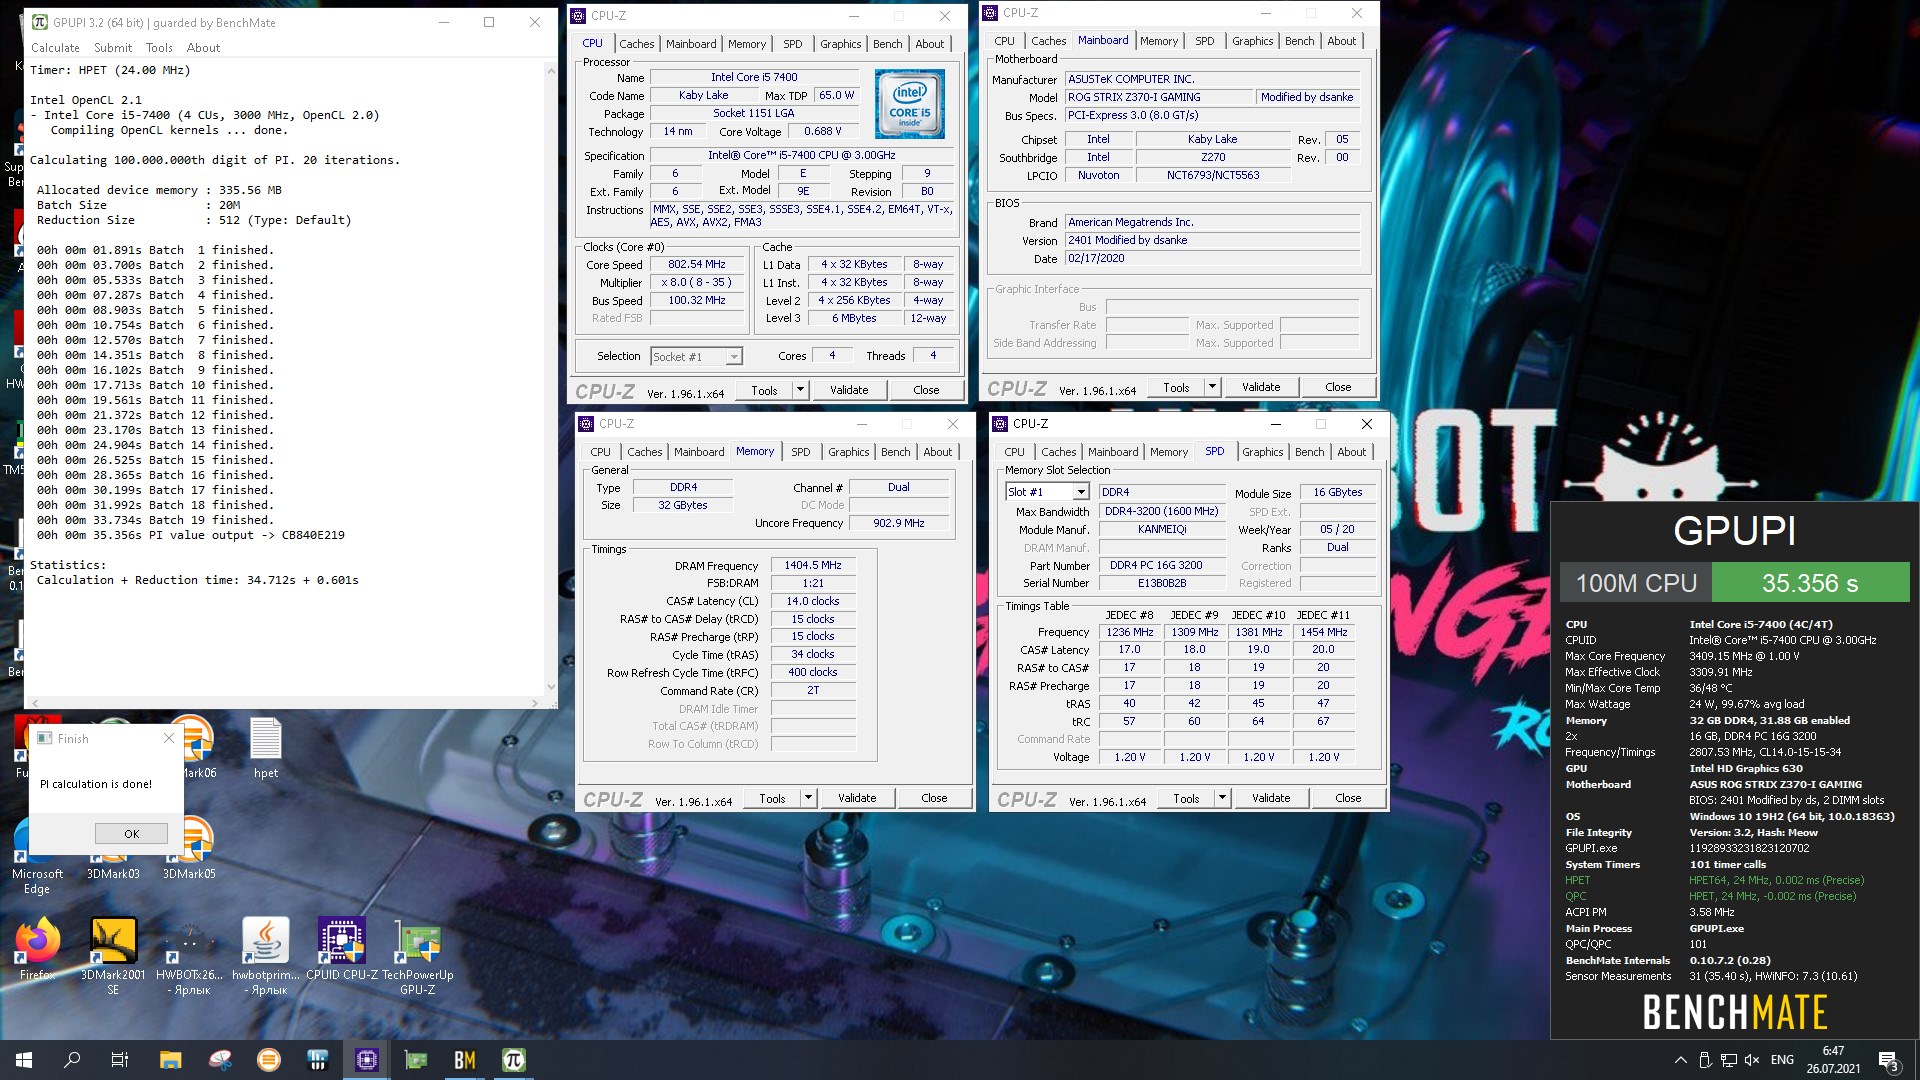
Task: Close the Finish dialog with X
Action: pos(168,738)
